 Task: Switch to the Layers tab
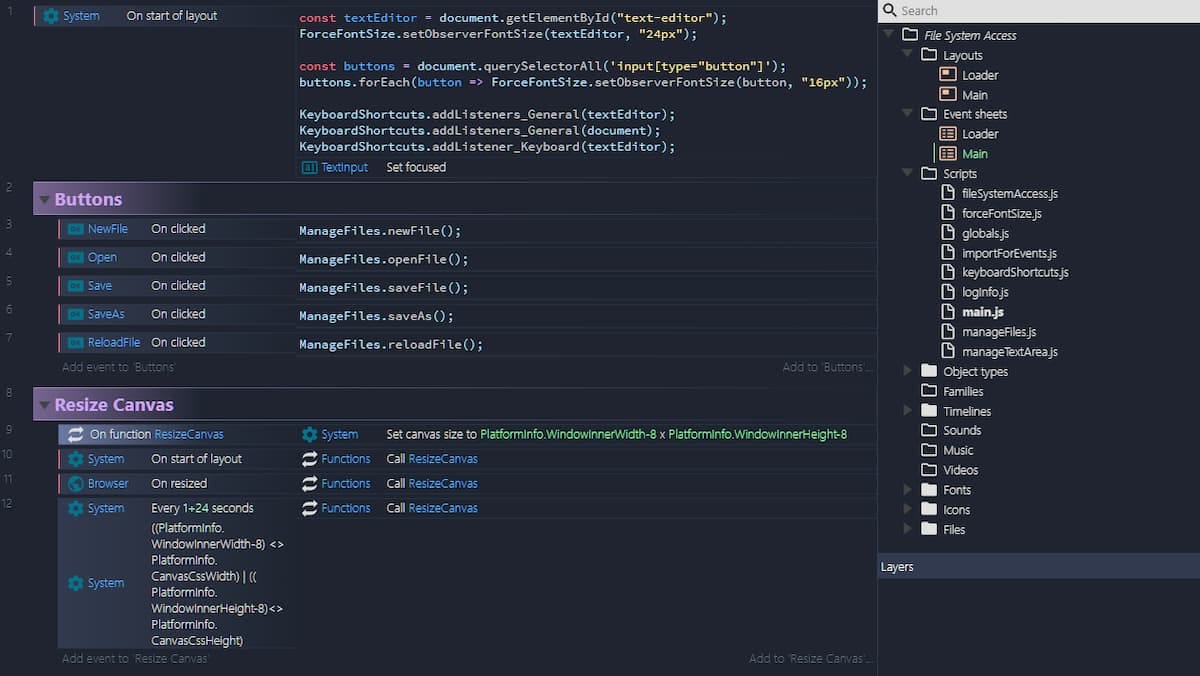click(x=897, y=566)
